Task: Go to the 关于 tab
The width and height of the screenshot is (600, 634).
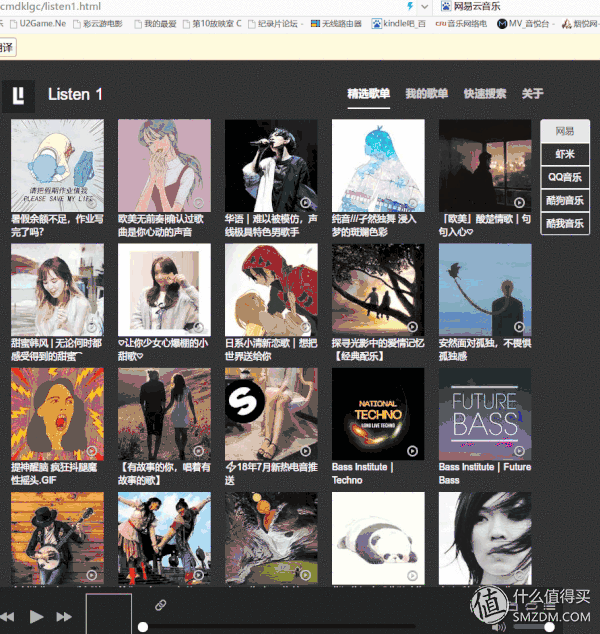Action: (x=532, y=94)
